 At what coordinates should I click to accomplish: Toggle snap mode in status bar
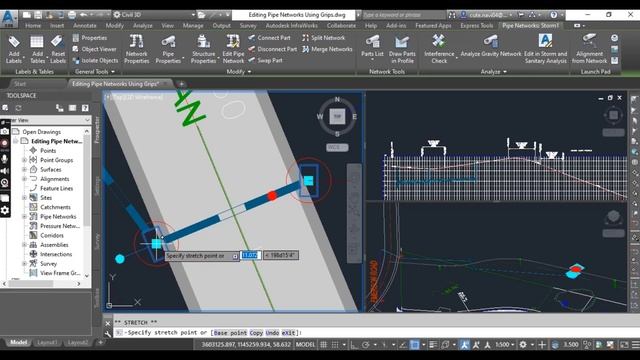335,345
